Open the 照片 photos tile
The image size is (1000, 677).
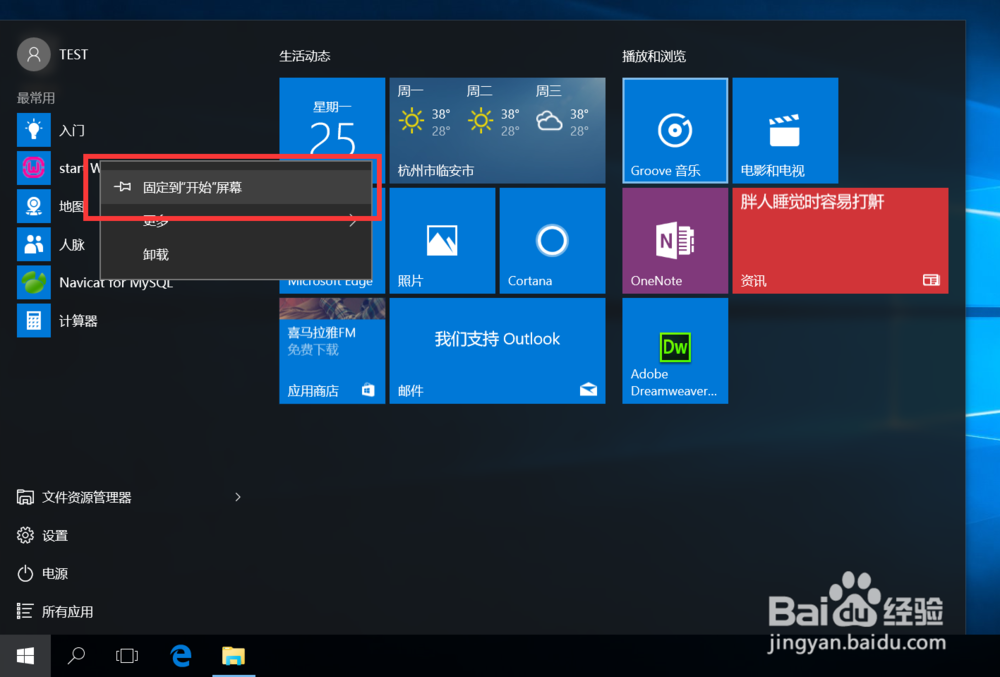[442, 240]
